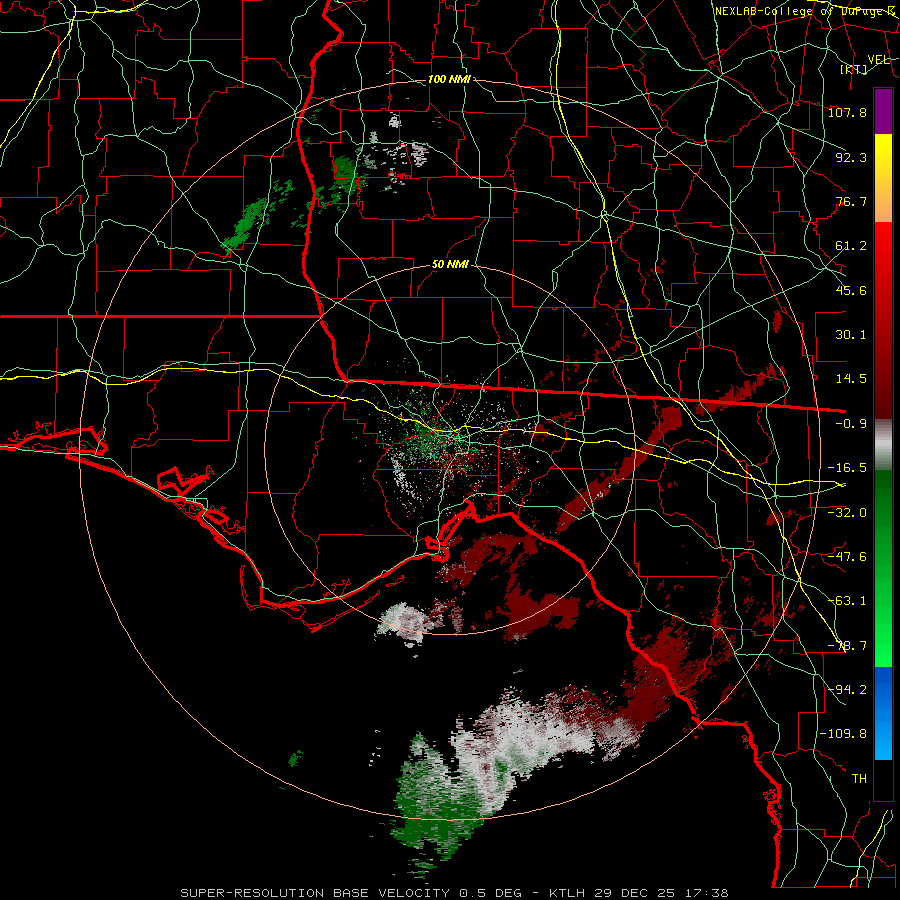Click the 50 NMI range ring label
Image resolution: width=900 pixels, height=900 pixels.
click(450, 265)
